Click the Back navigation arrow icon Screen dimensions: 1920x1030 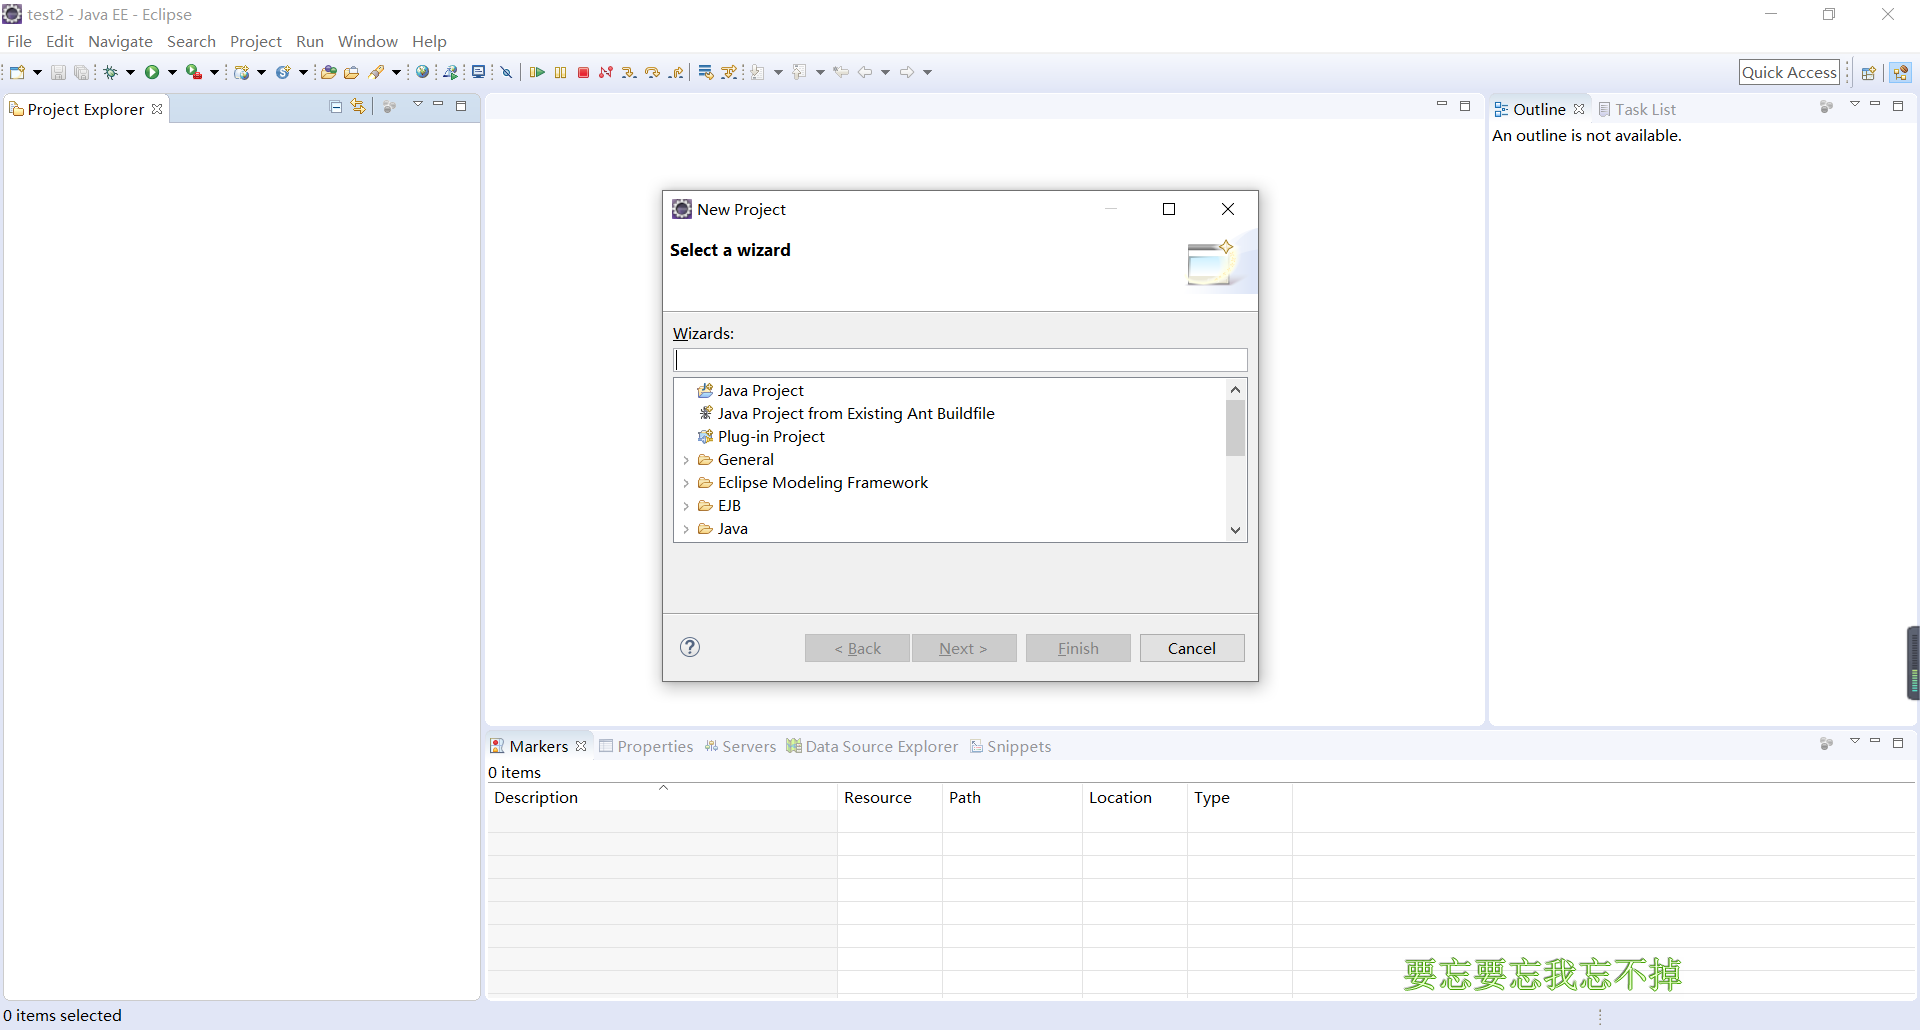click(x=865, y=72)
